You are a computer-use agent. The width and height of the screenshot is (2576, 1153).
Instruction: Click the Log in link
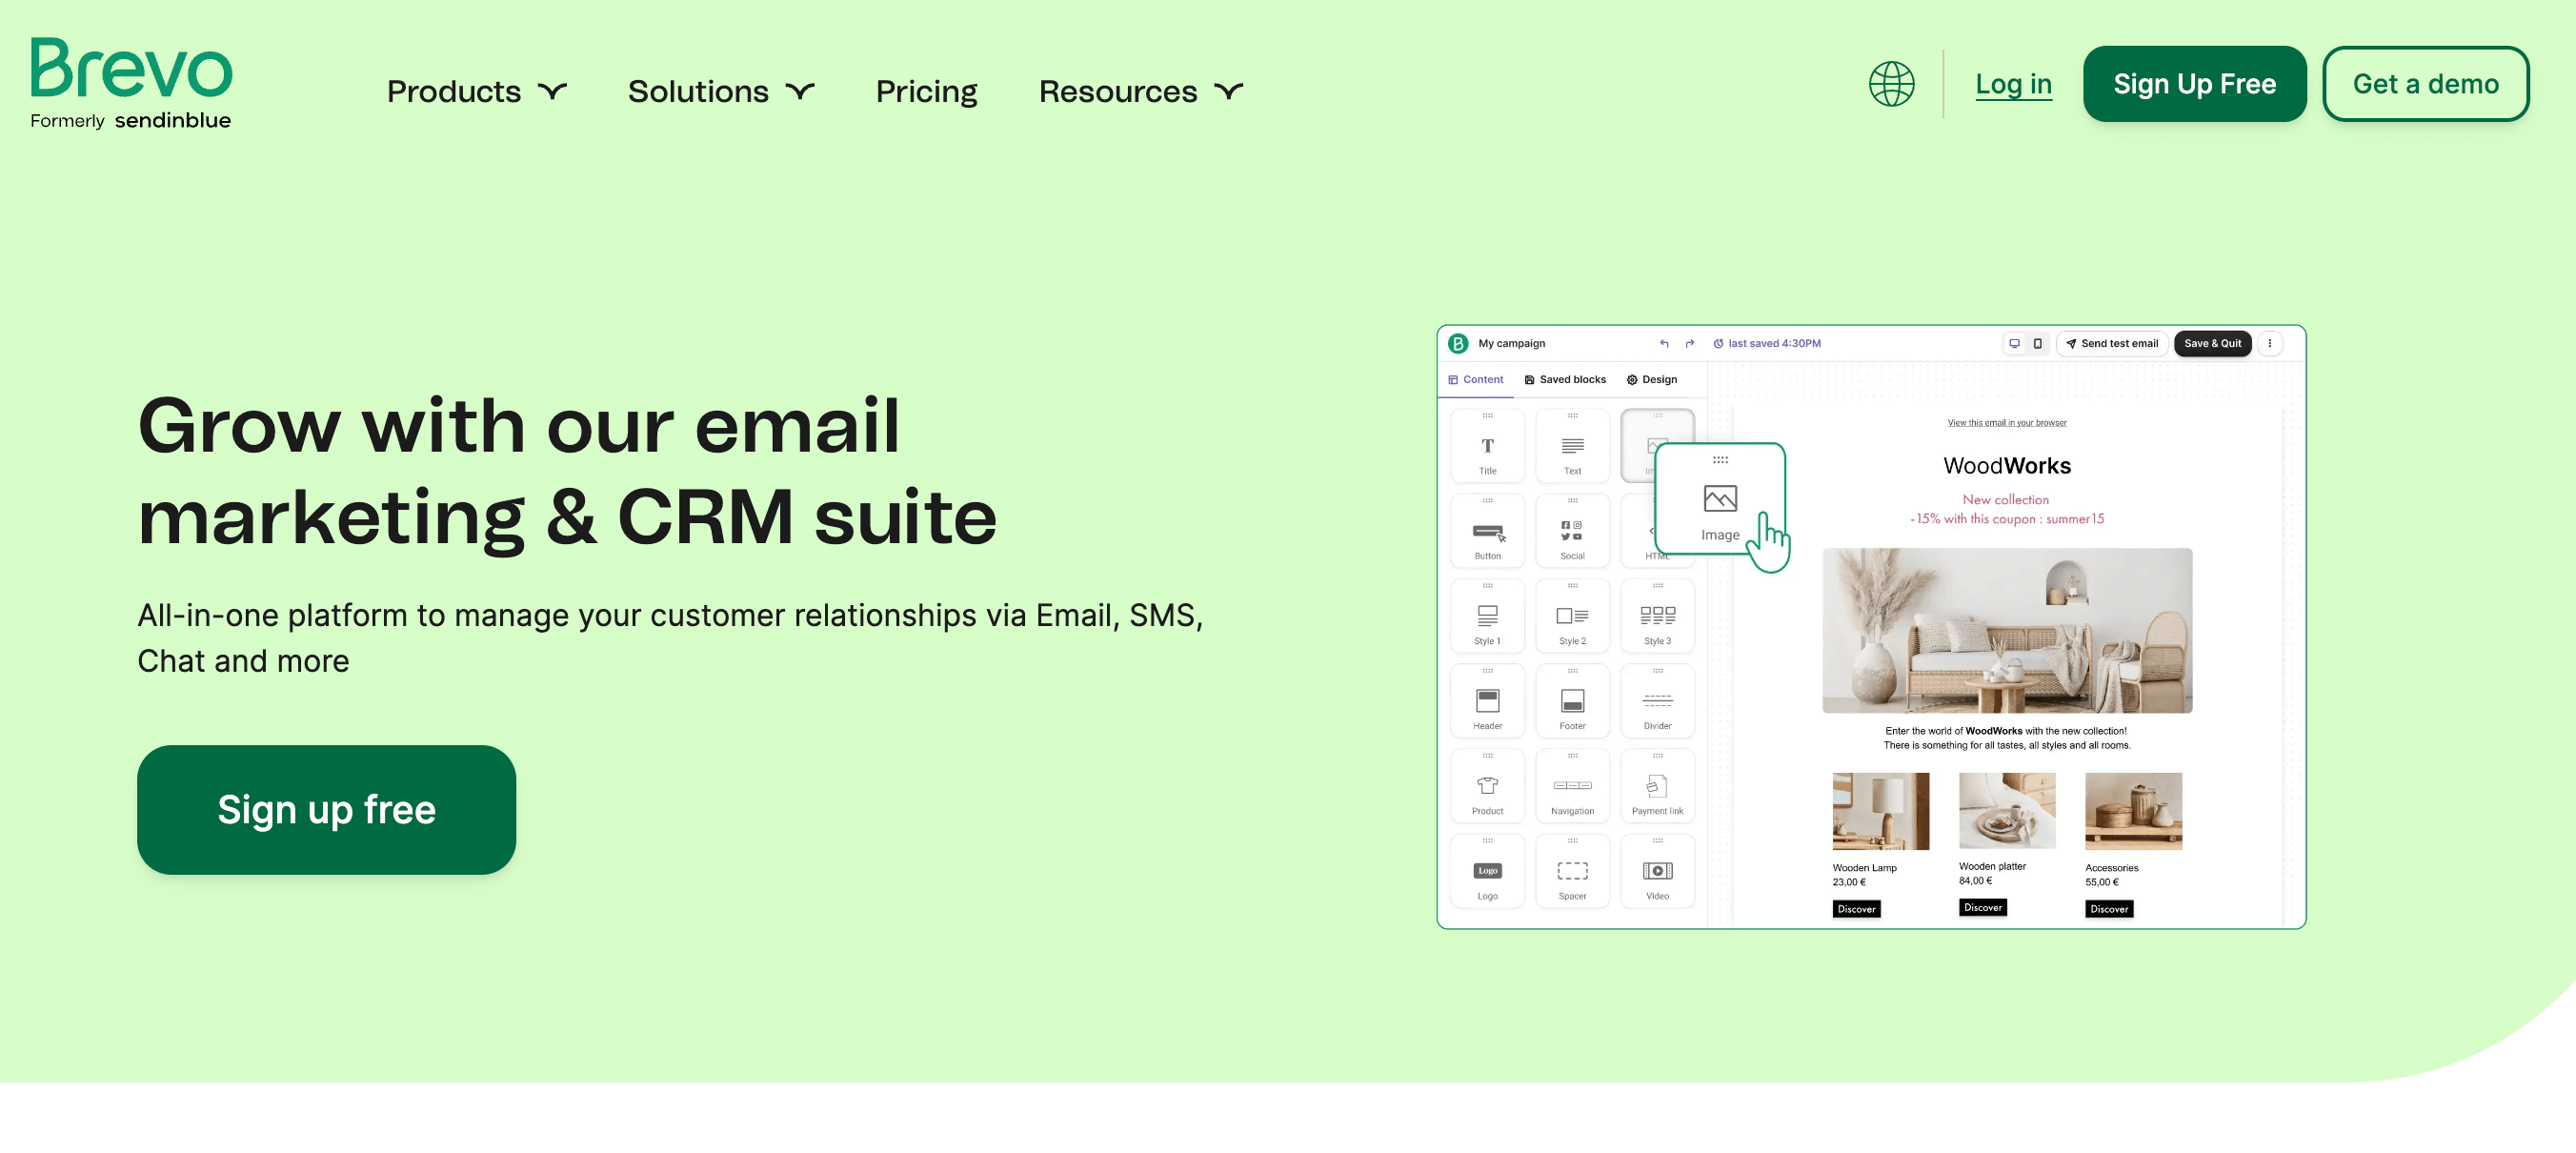coord(2012,84)
